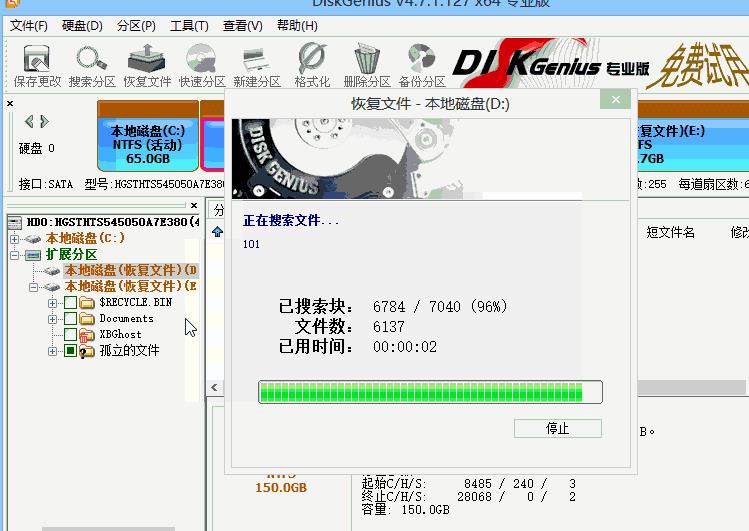
Task: Check the $RECYCLE.BIN folder checkbox
Action: tap(70, 302)
